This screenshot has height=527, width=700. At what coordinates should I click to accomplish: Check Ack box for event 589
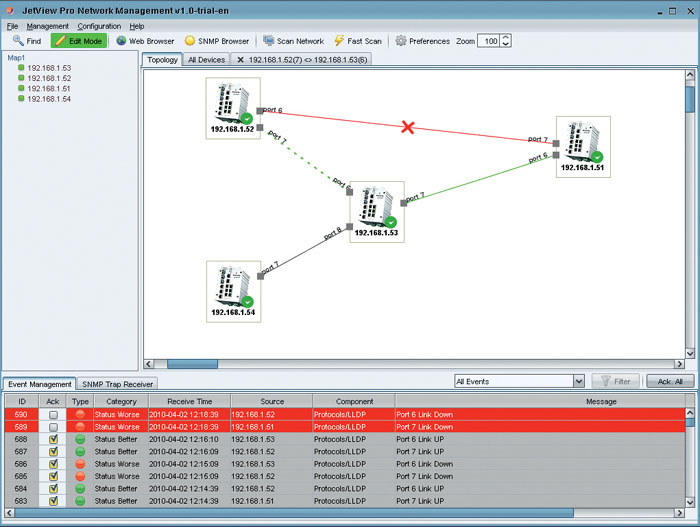53,427
